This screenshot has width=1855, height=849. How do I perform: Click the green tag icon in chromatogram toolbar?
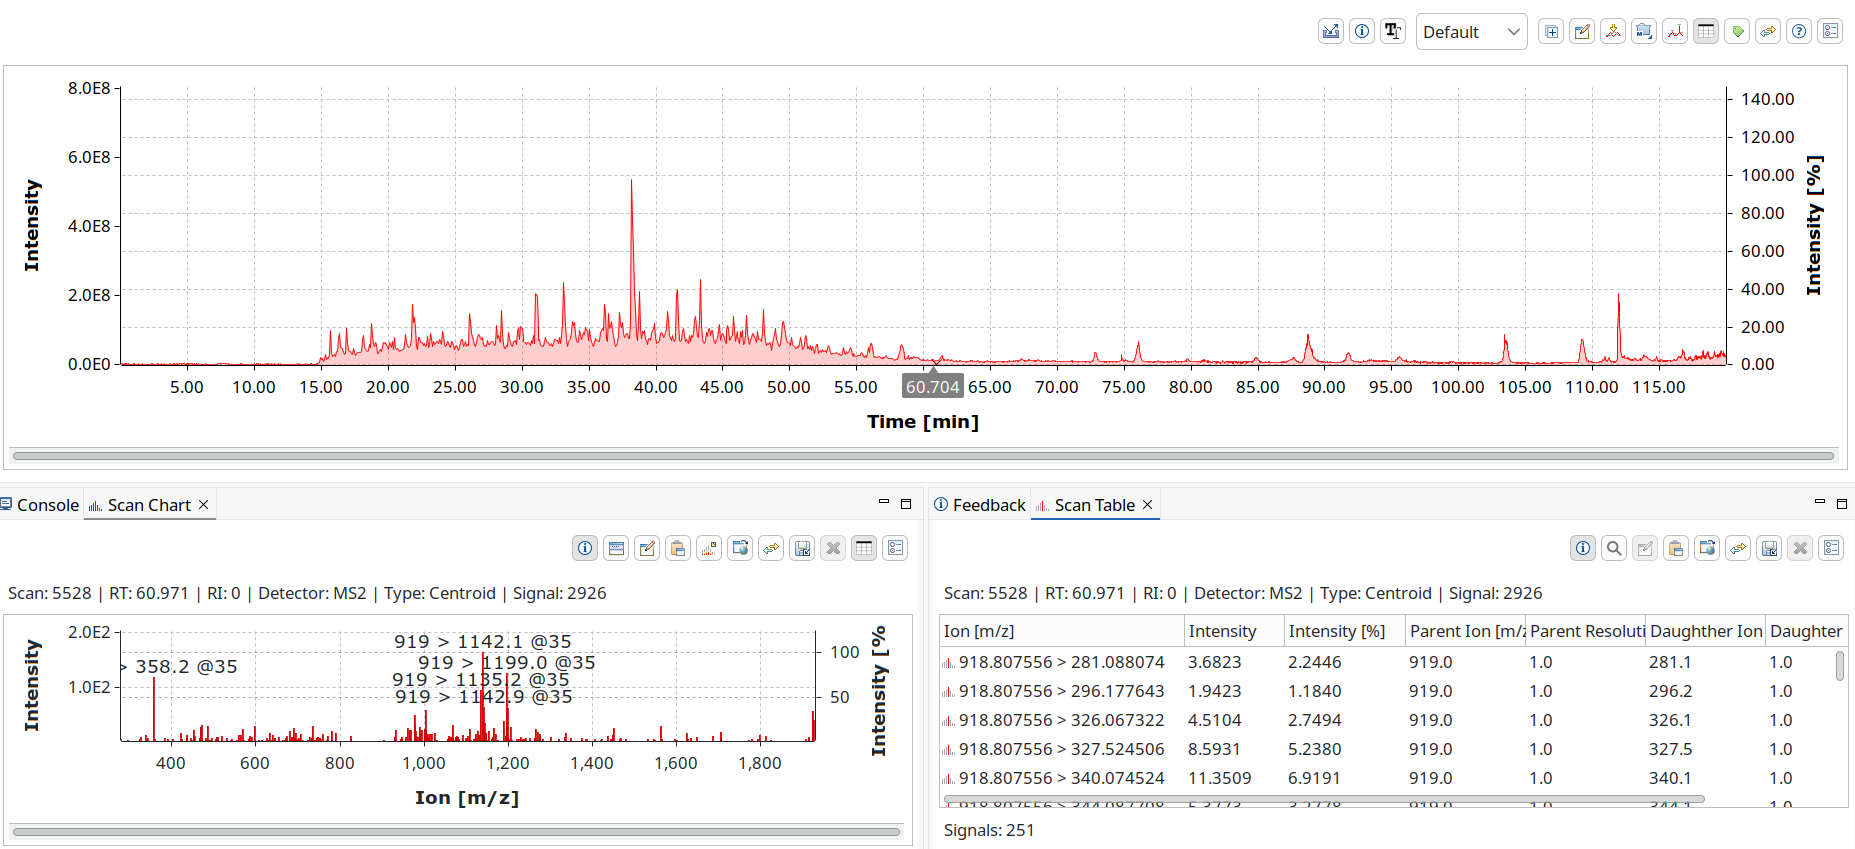click(1737, 32)
